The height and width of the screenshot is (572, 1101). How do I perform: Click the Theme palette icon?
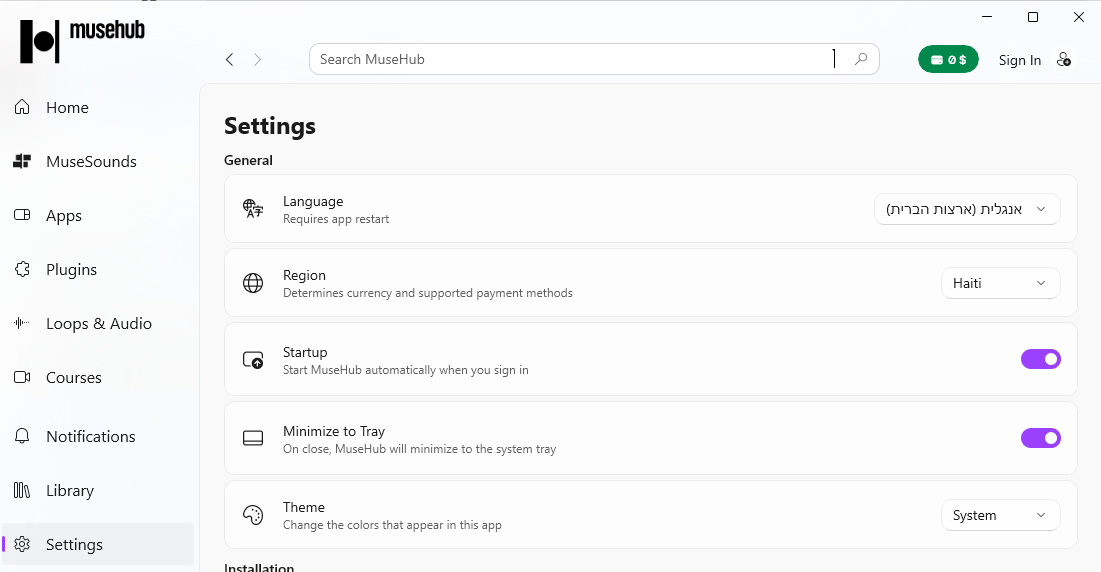click(x=253, y=515)
